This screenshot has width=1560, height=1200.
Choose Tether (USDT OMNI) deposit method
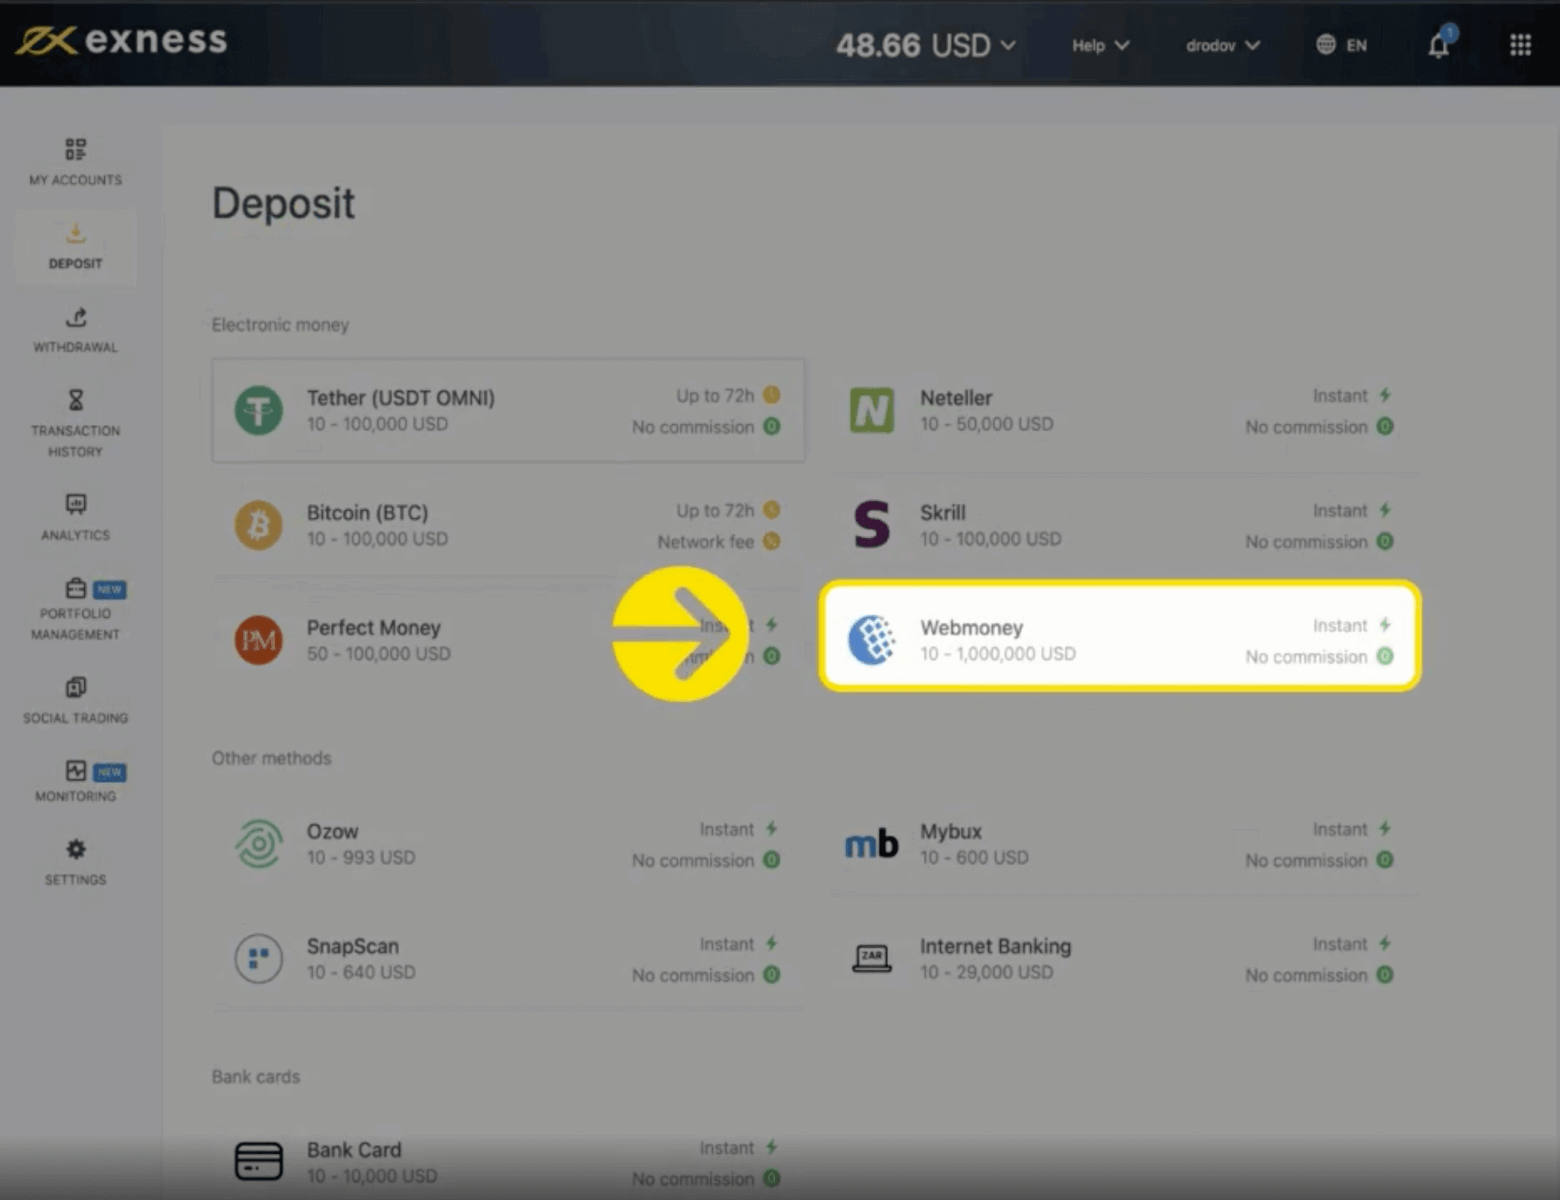tap(508, 410)
